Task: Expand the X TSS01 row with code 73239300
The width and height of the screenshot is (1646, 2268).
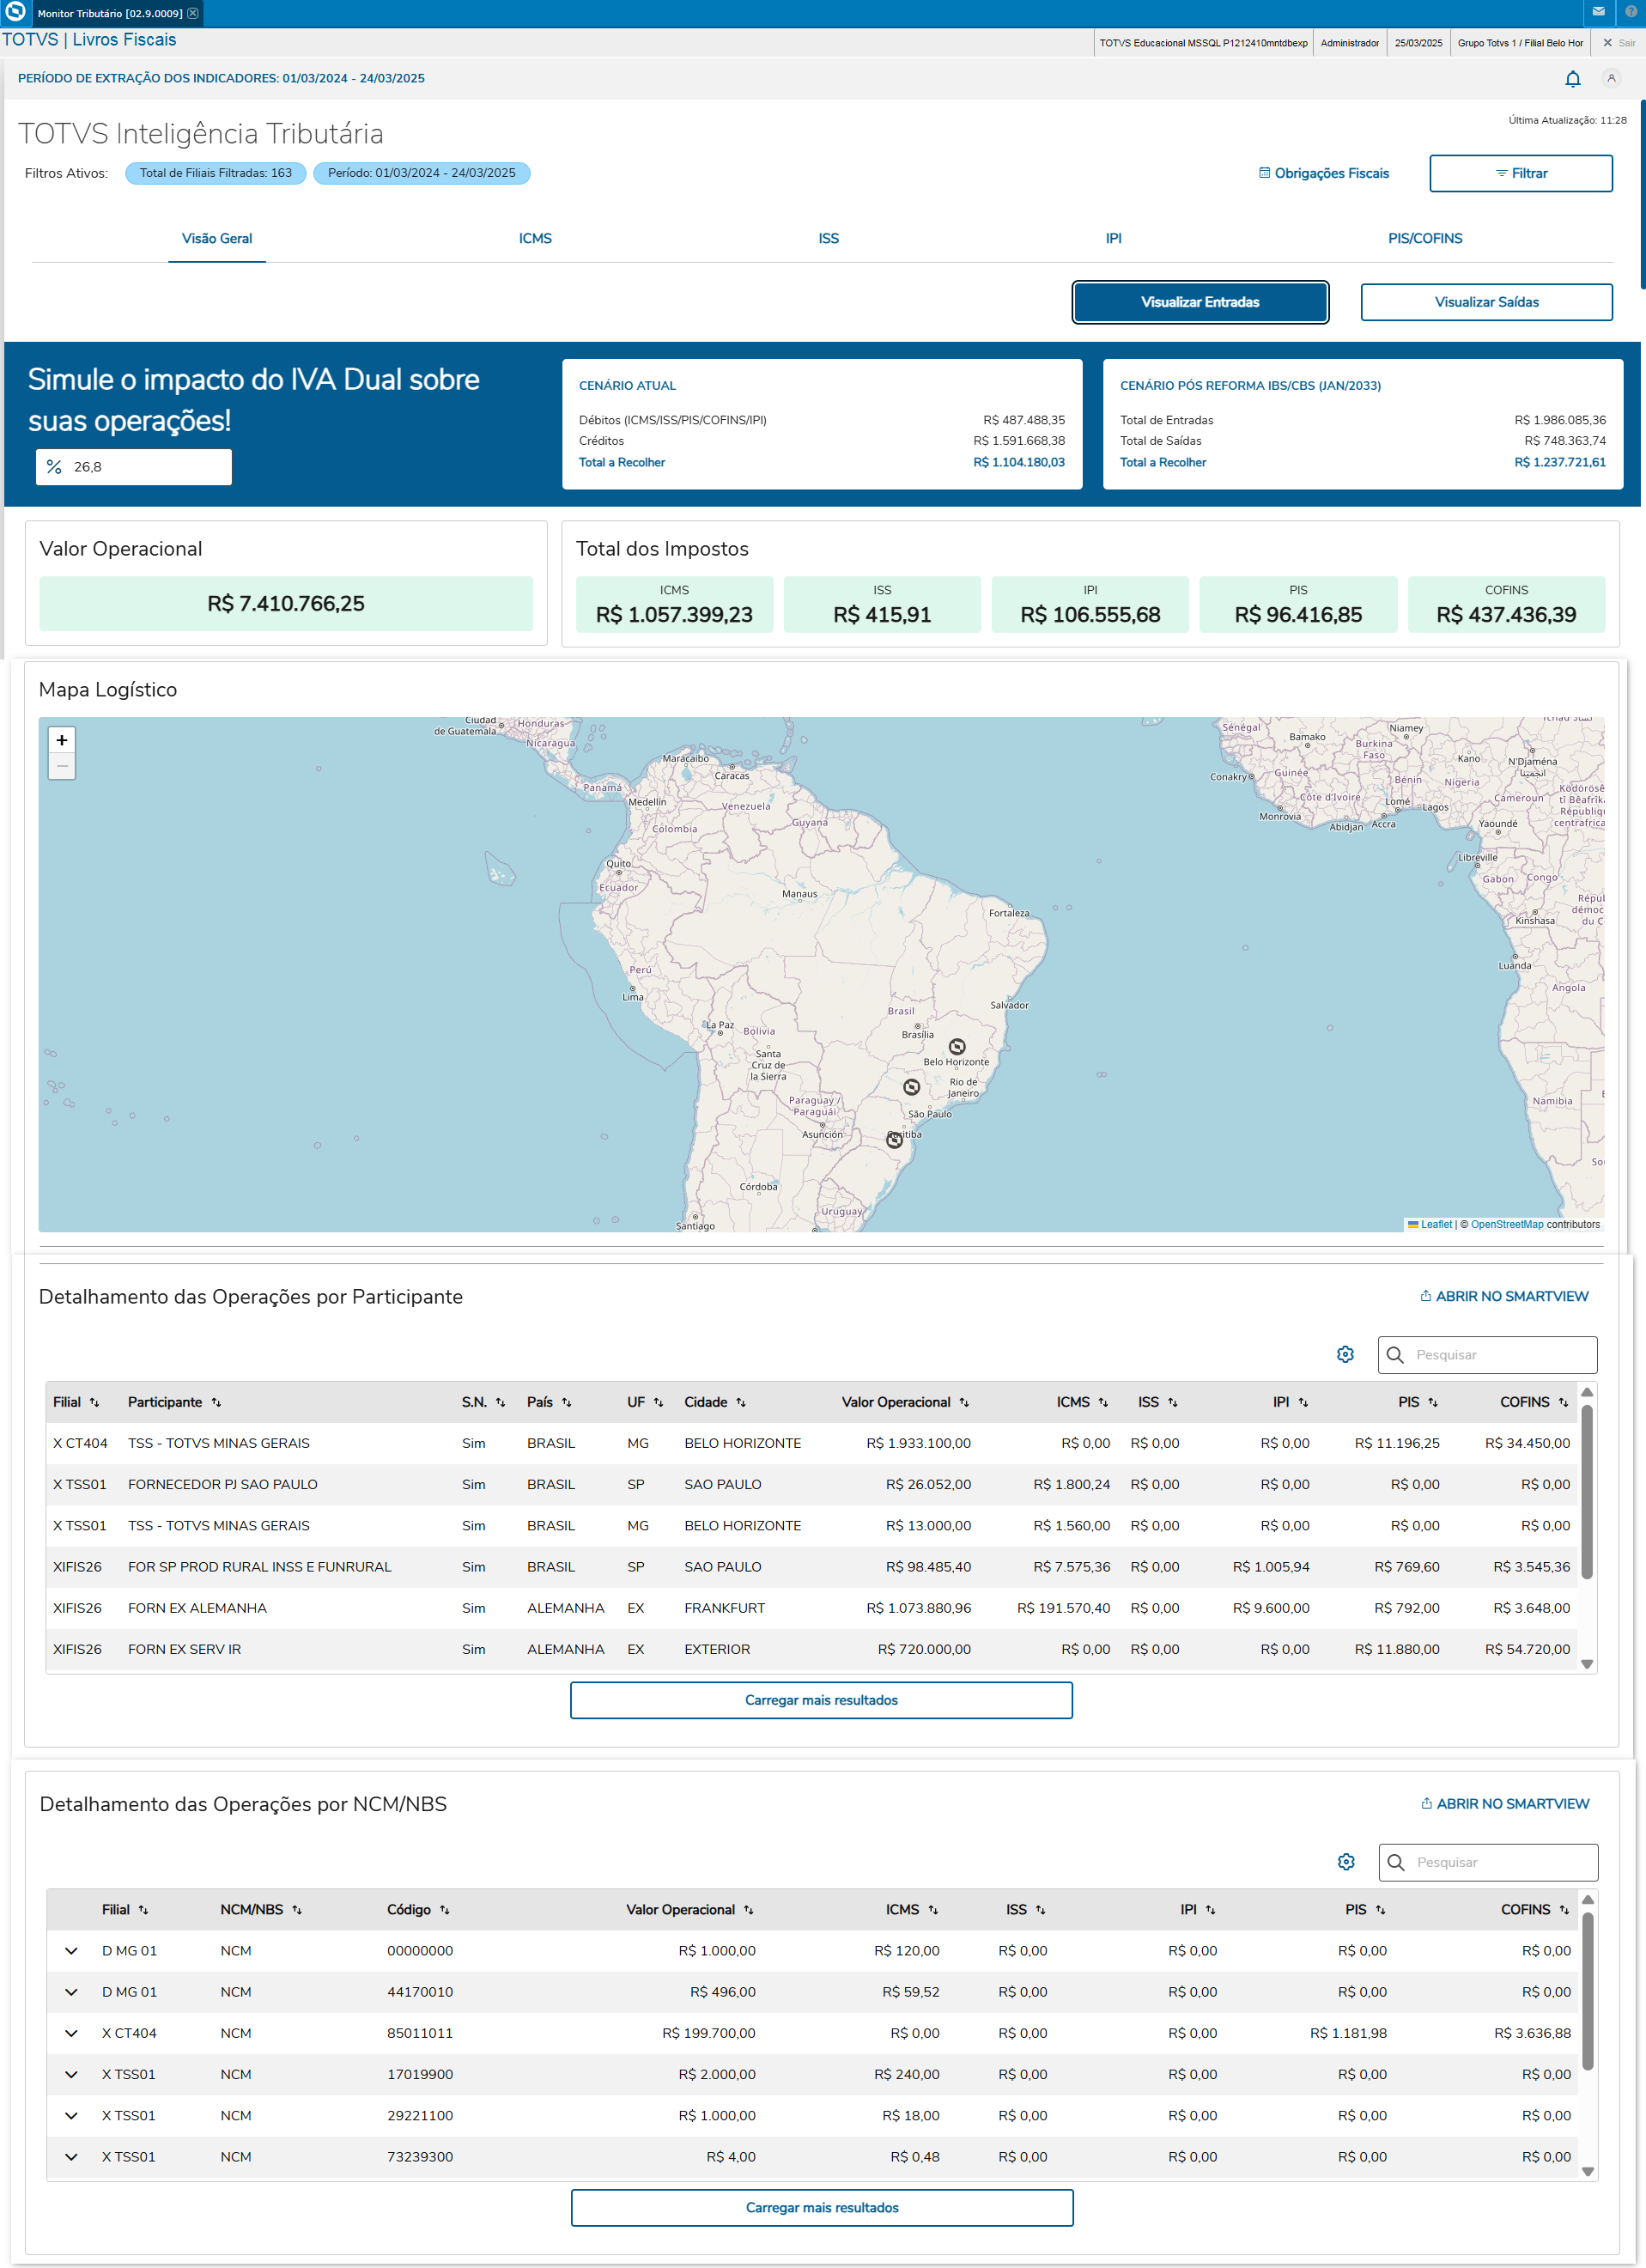Action: point(71,2157)
